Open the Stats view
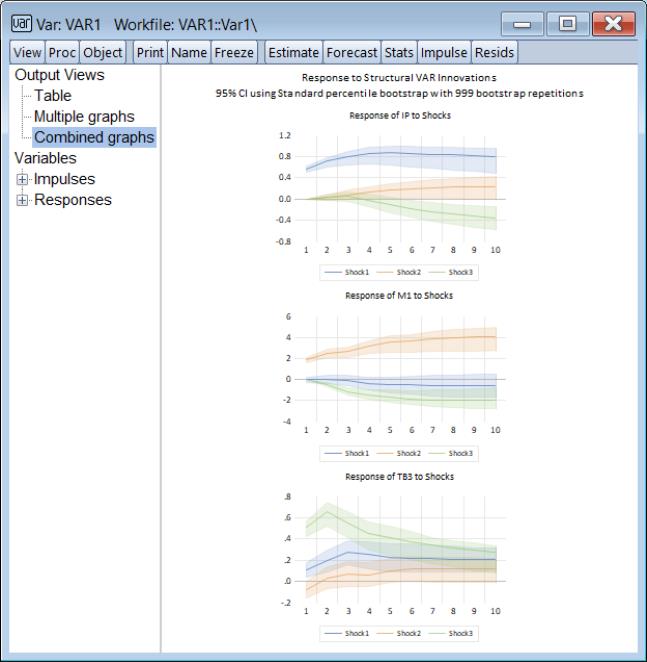 click(399, 53)
